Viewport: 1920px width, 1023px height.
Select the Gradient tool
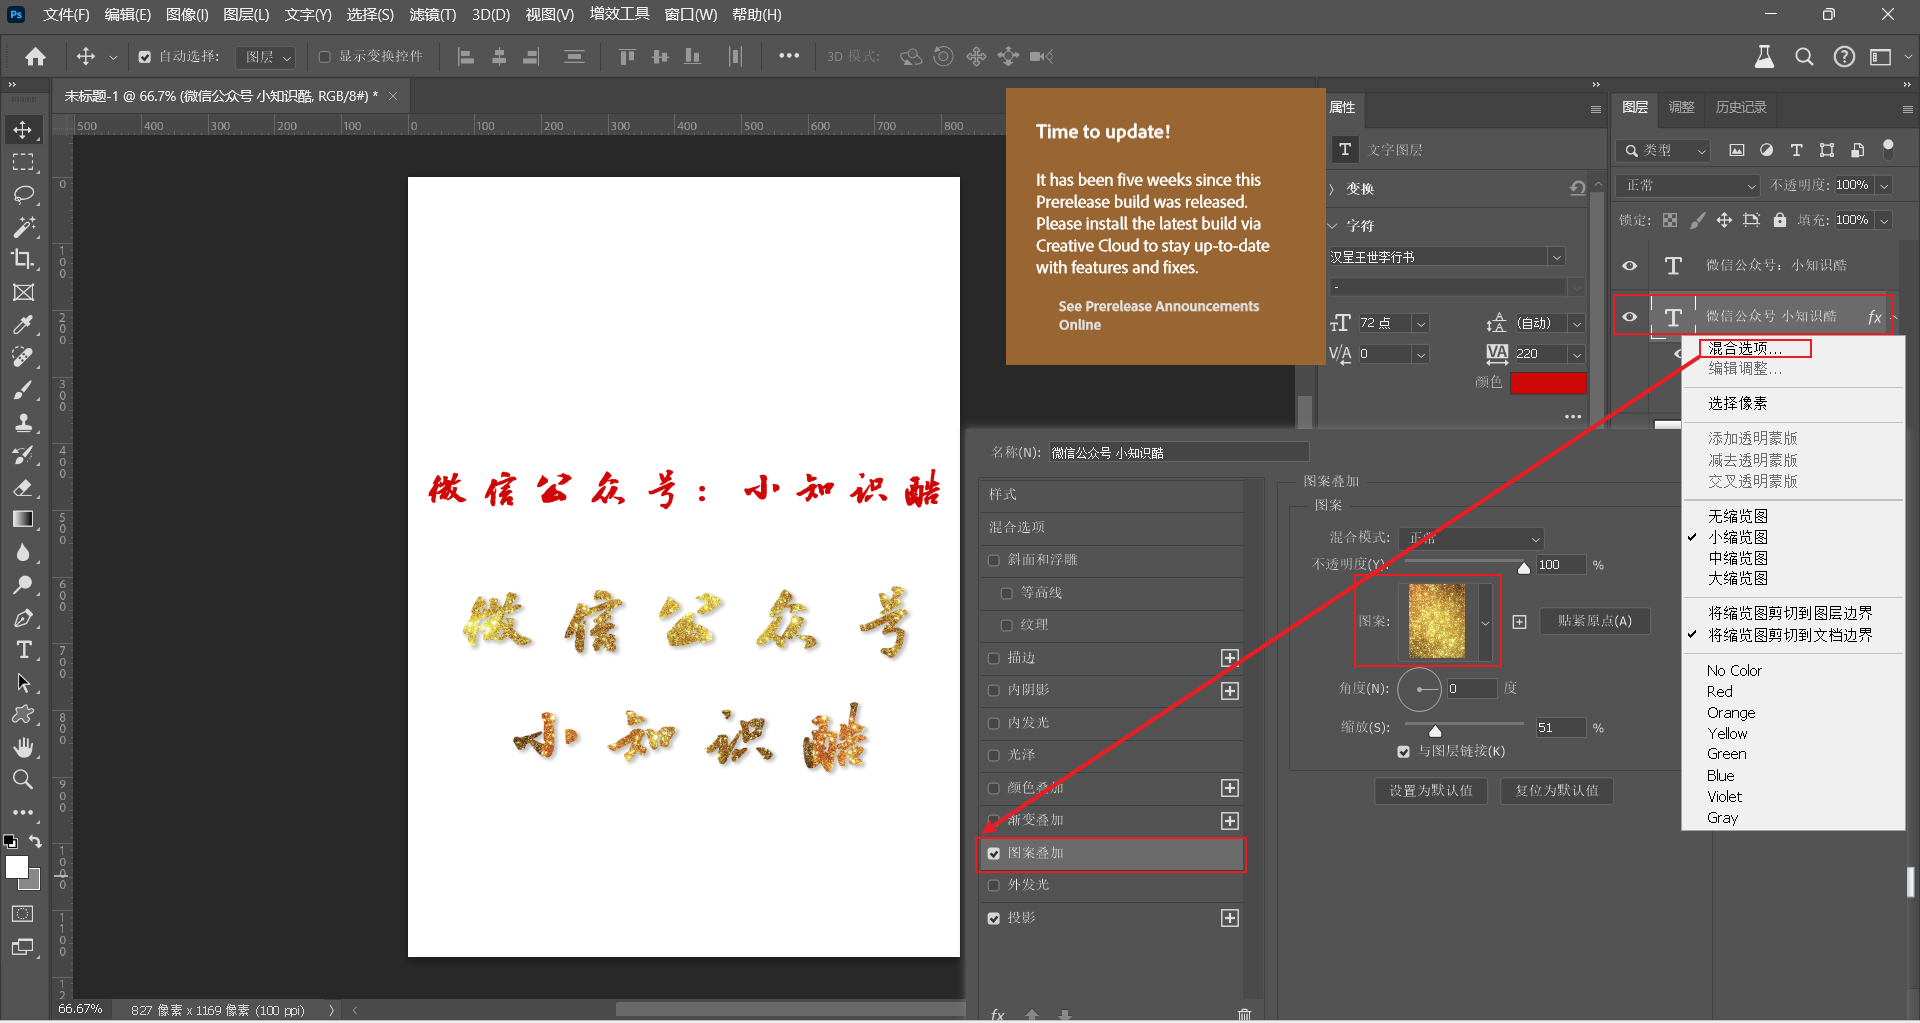coord(23,519)
